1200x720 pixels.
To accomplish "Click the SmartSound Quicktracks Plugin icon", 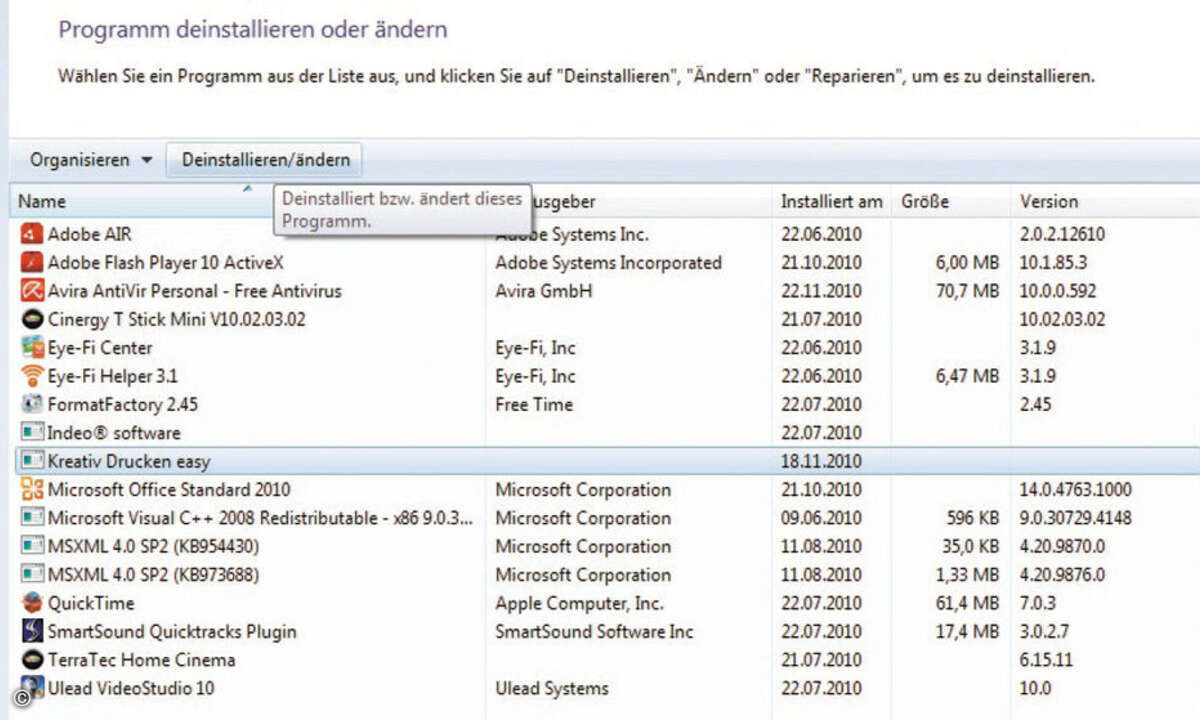I will (x=31, y=631).
